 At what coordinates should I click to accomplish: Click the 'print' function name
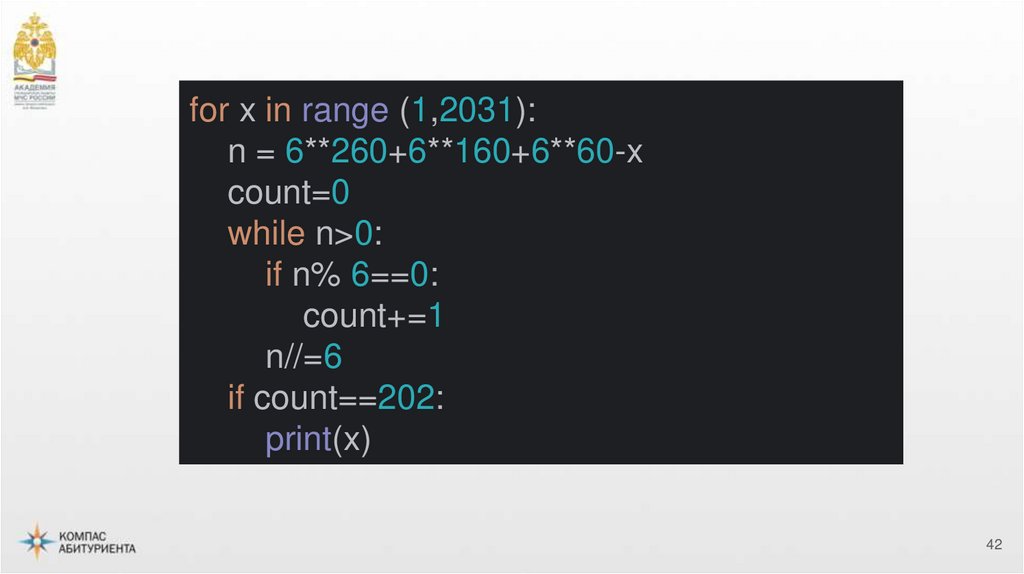click(298, 440)
